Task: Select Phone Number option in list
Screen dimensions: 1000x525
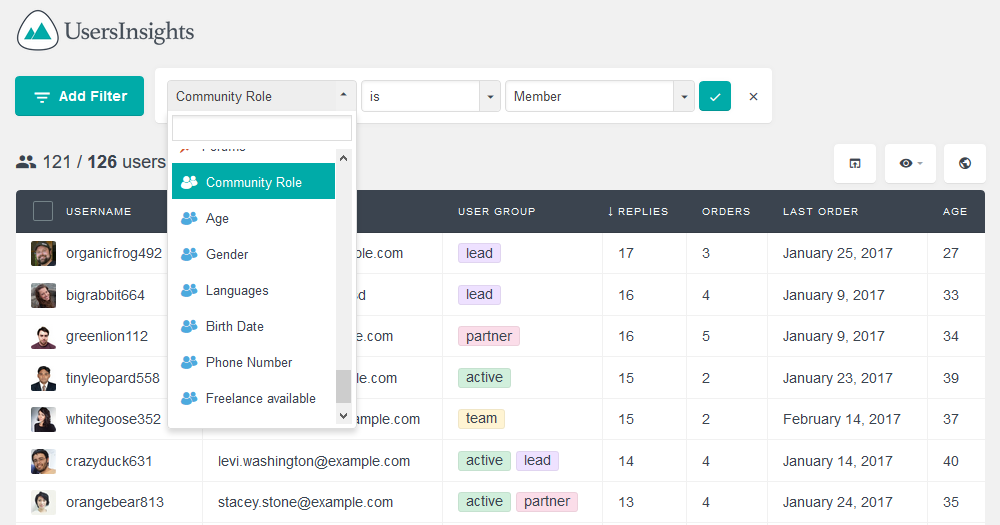Action: point(253,362)
